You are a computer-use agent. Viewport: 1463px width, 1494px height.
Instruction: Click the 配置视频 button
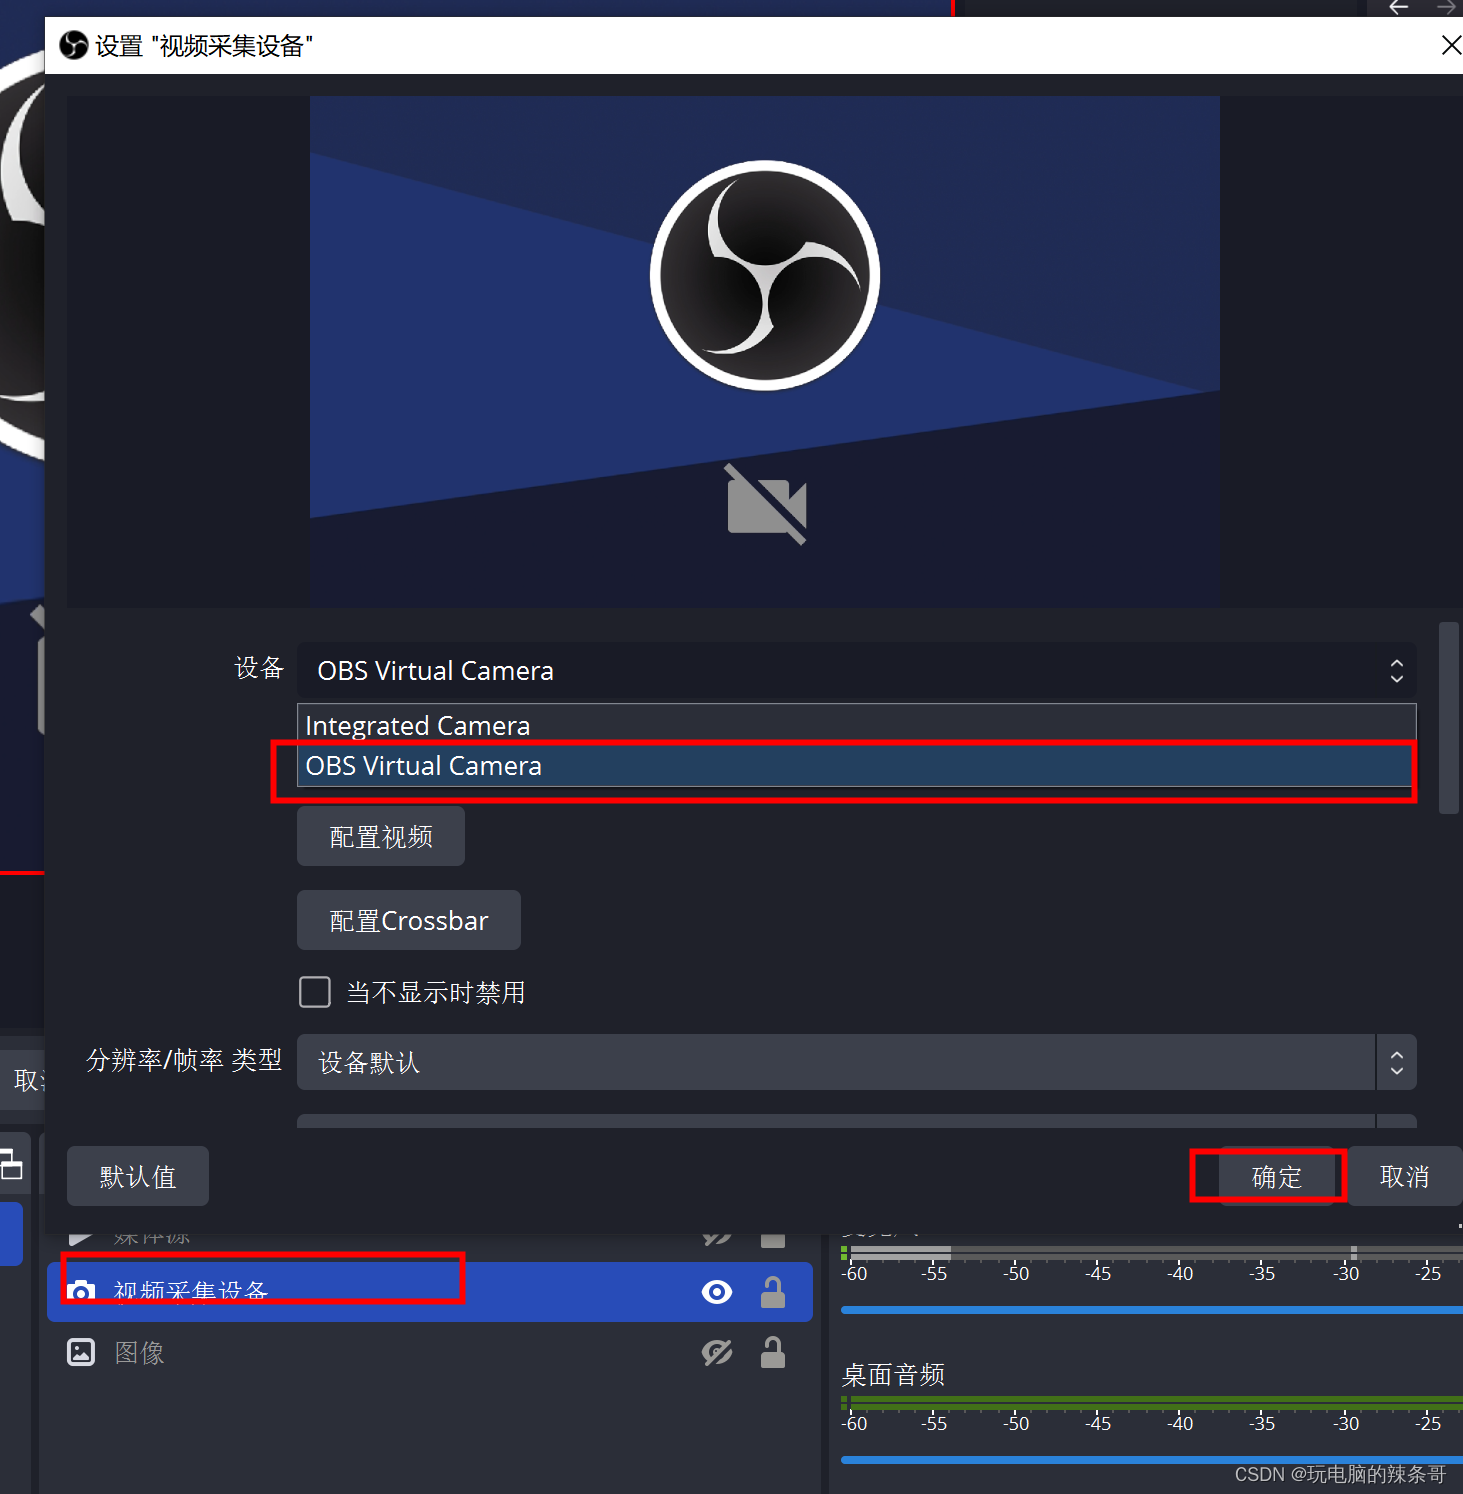(x=381, y=836)
